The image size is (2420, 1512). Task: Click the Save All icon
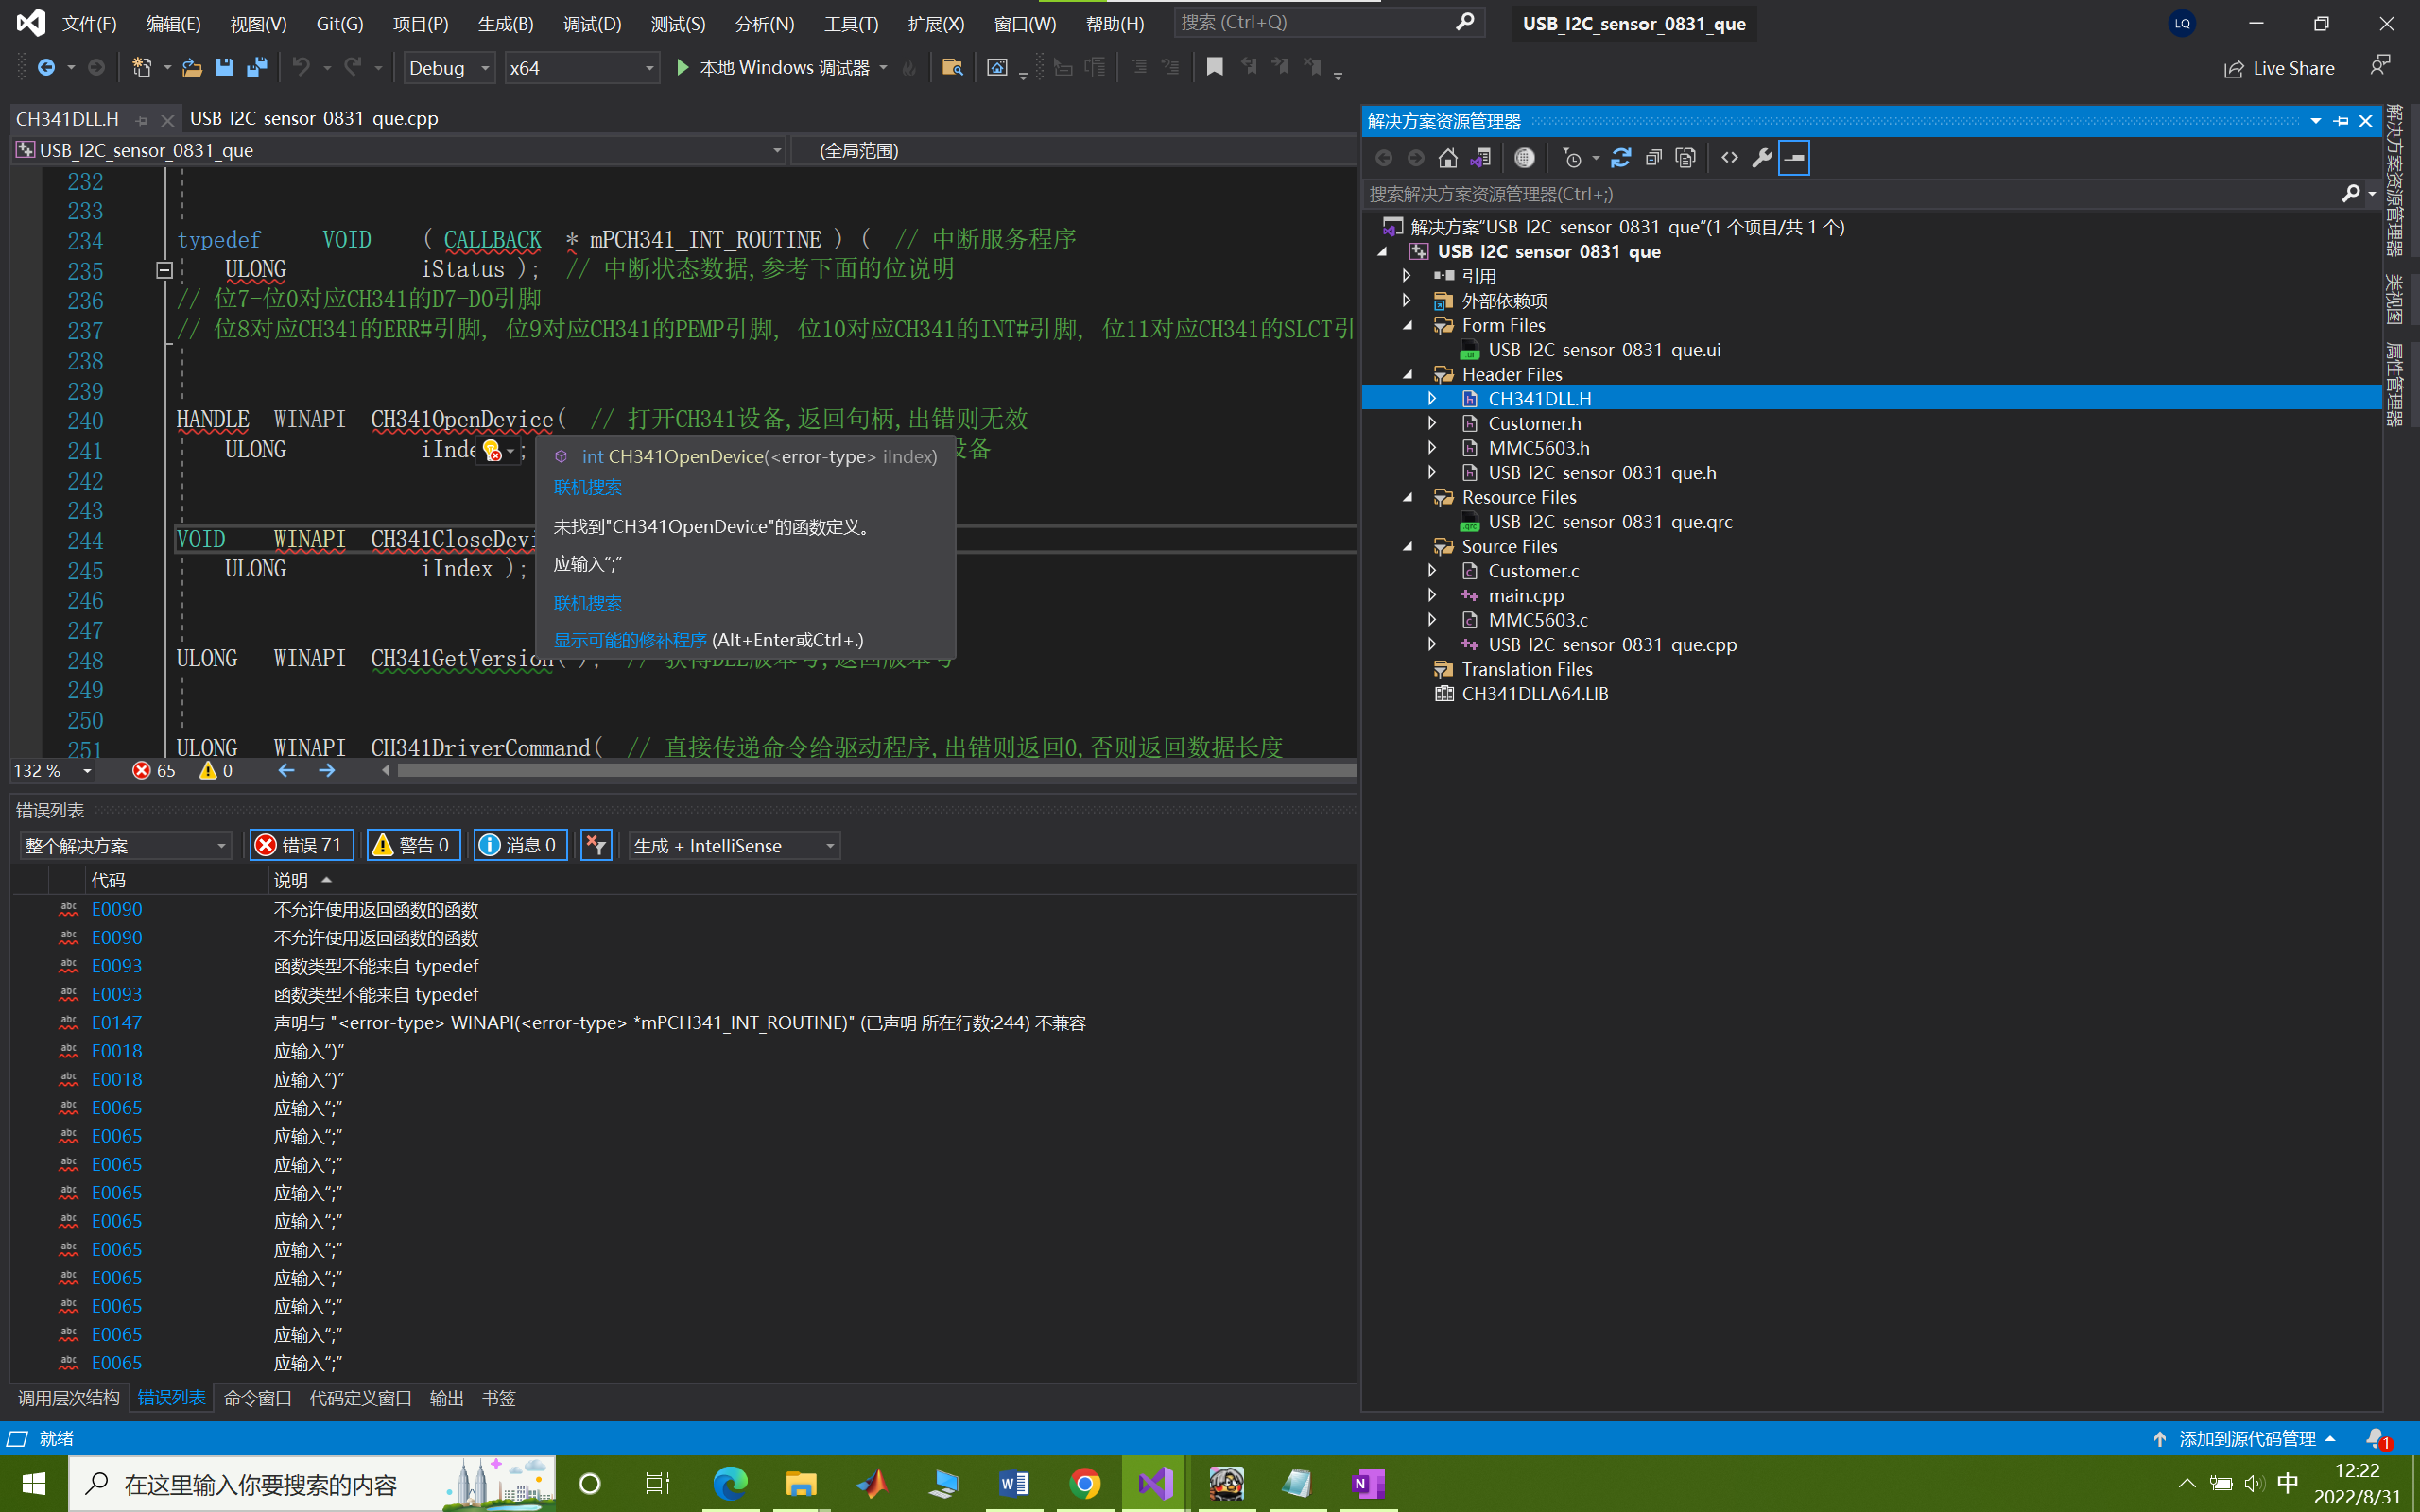click(x=257, y=68)
